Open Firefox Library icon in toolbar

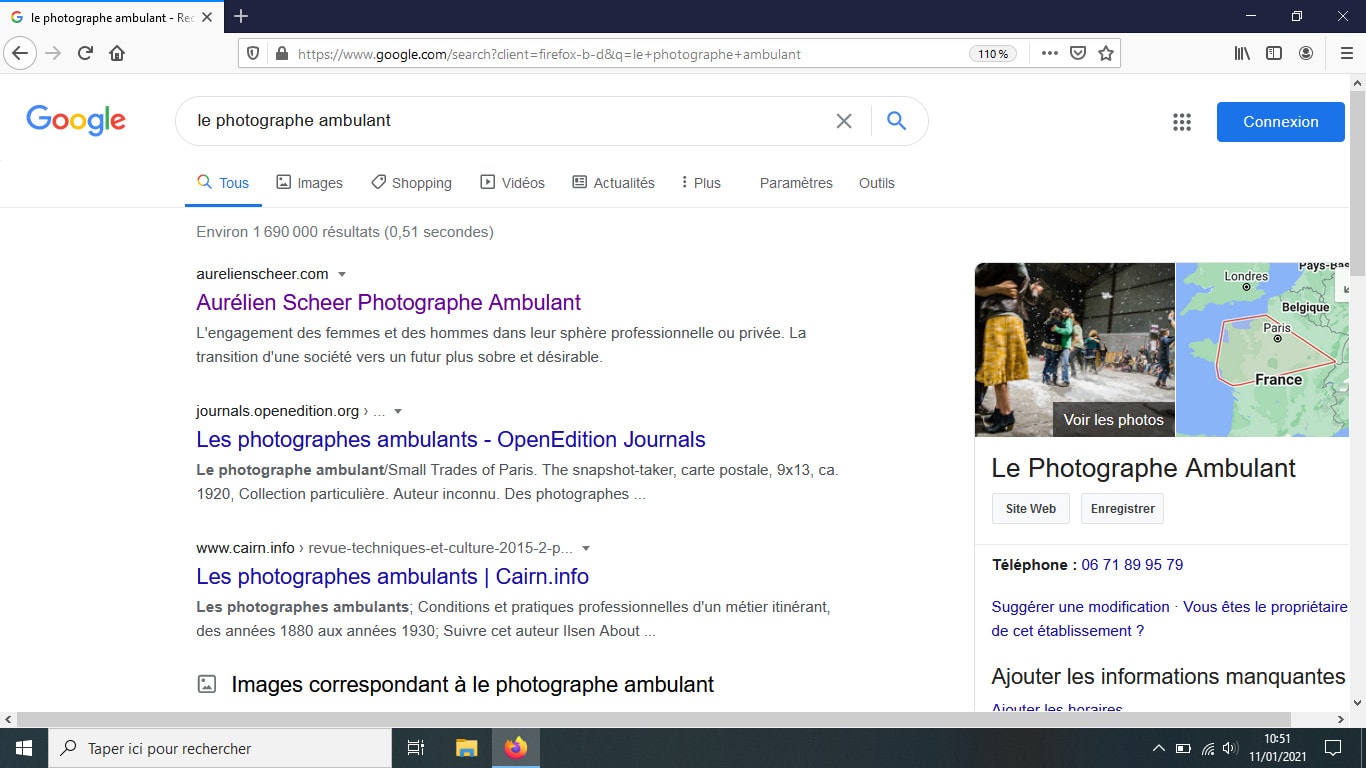[1242, 53]
